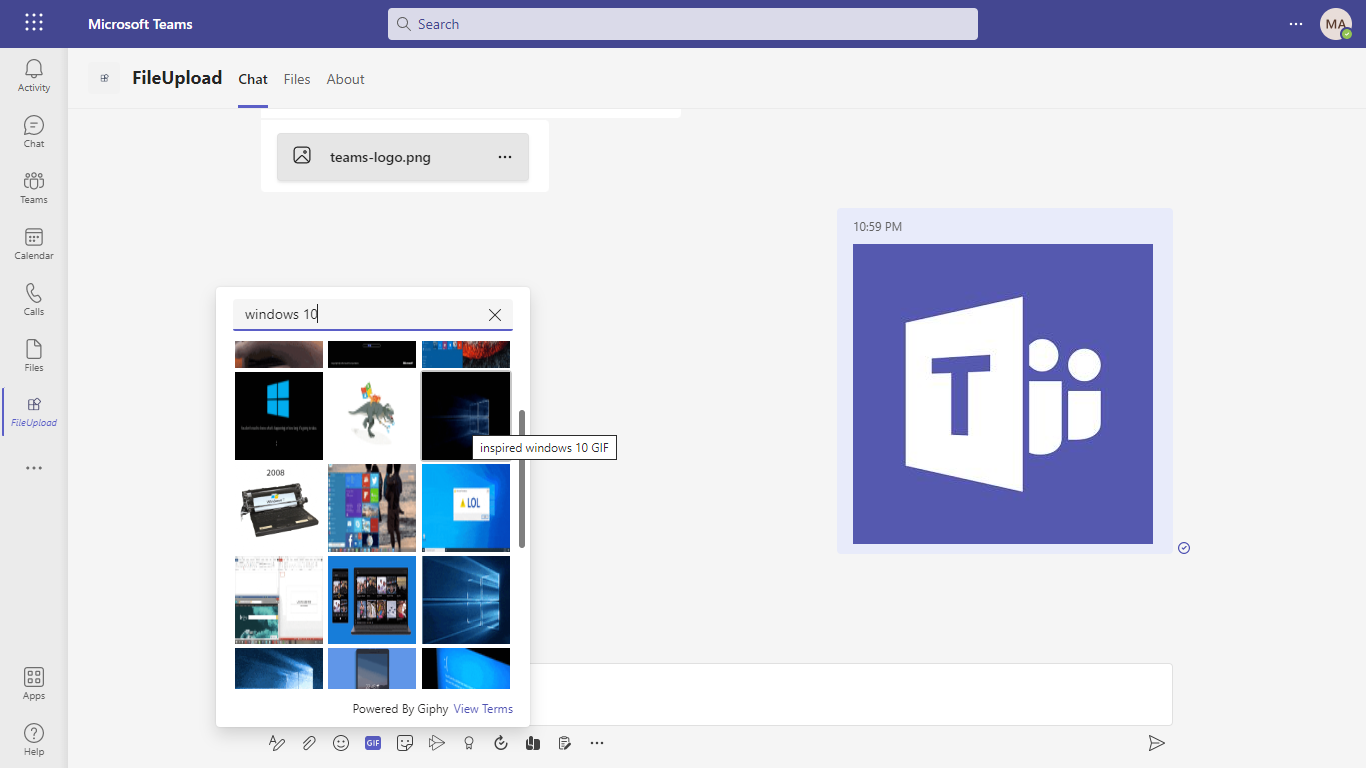Image resolution: width=1366 pixels, height=768 pixels.
Task: Click the GIF results scrollbar
Action: click(522, 479)
